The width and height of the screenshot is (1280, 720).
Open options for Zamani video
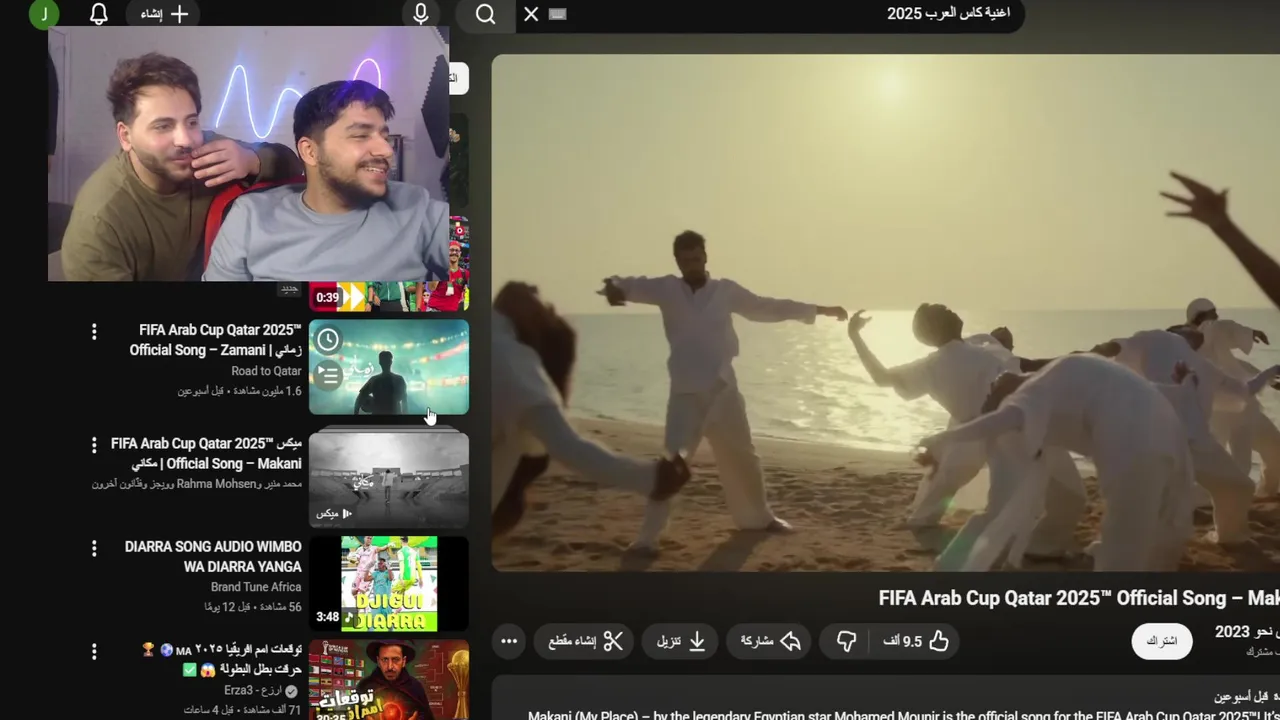click(x=94, y=331)
